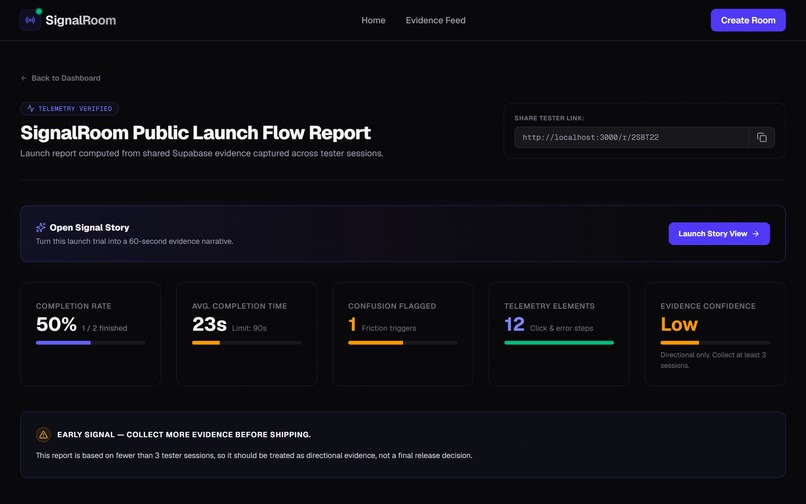Click the sparkle icon beside Open Signal Story
The image size is (806, 504).
pos(41,227)
